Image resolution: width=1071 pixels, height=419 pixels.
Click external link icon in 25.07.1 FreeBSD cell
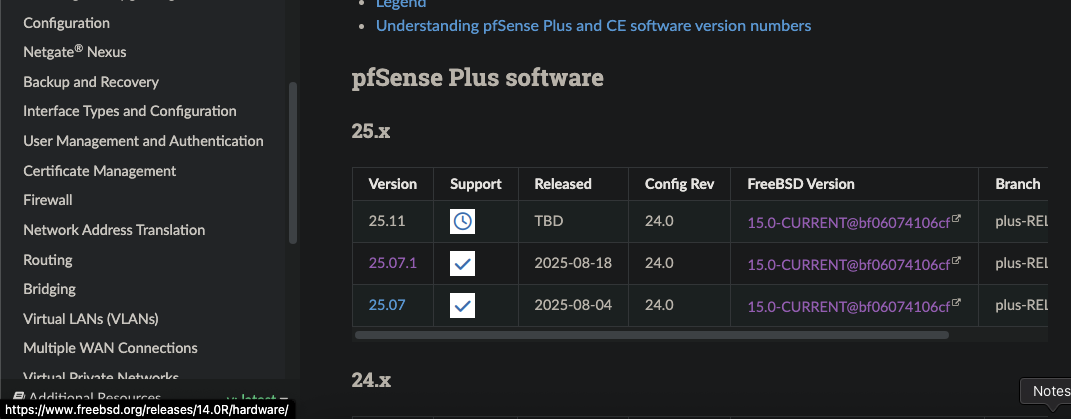[x=956, y=260]
